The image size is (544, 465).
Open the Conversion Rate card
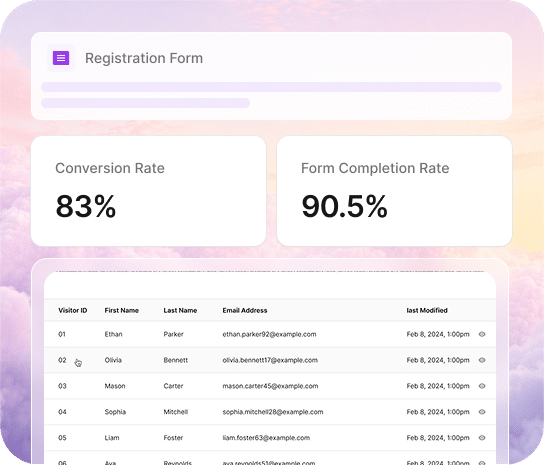pyautogui.click(x=148, y=191)
